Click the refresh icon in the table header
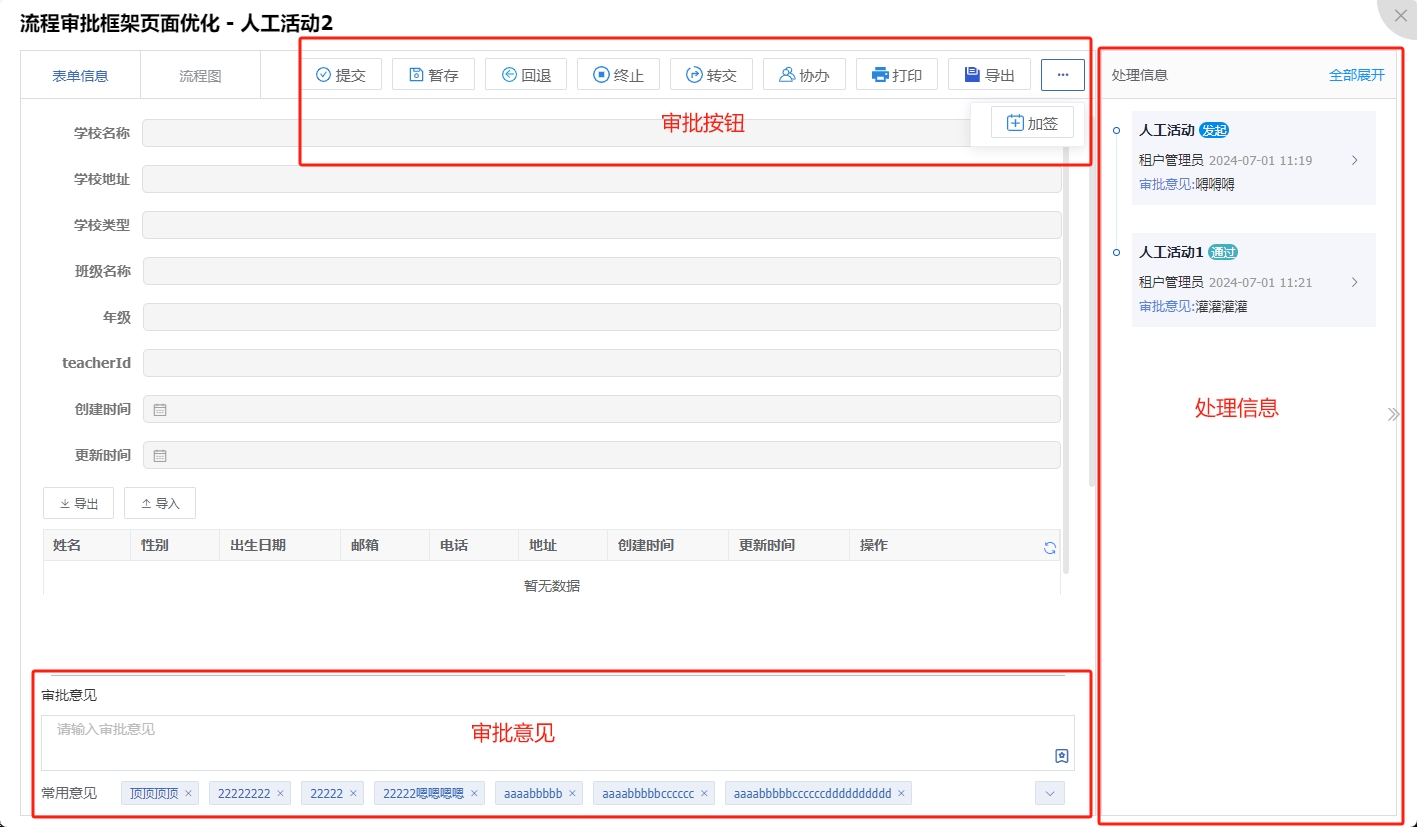This screenshot has width=1417, height=827. (x=1048, y=546)
